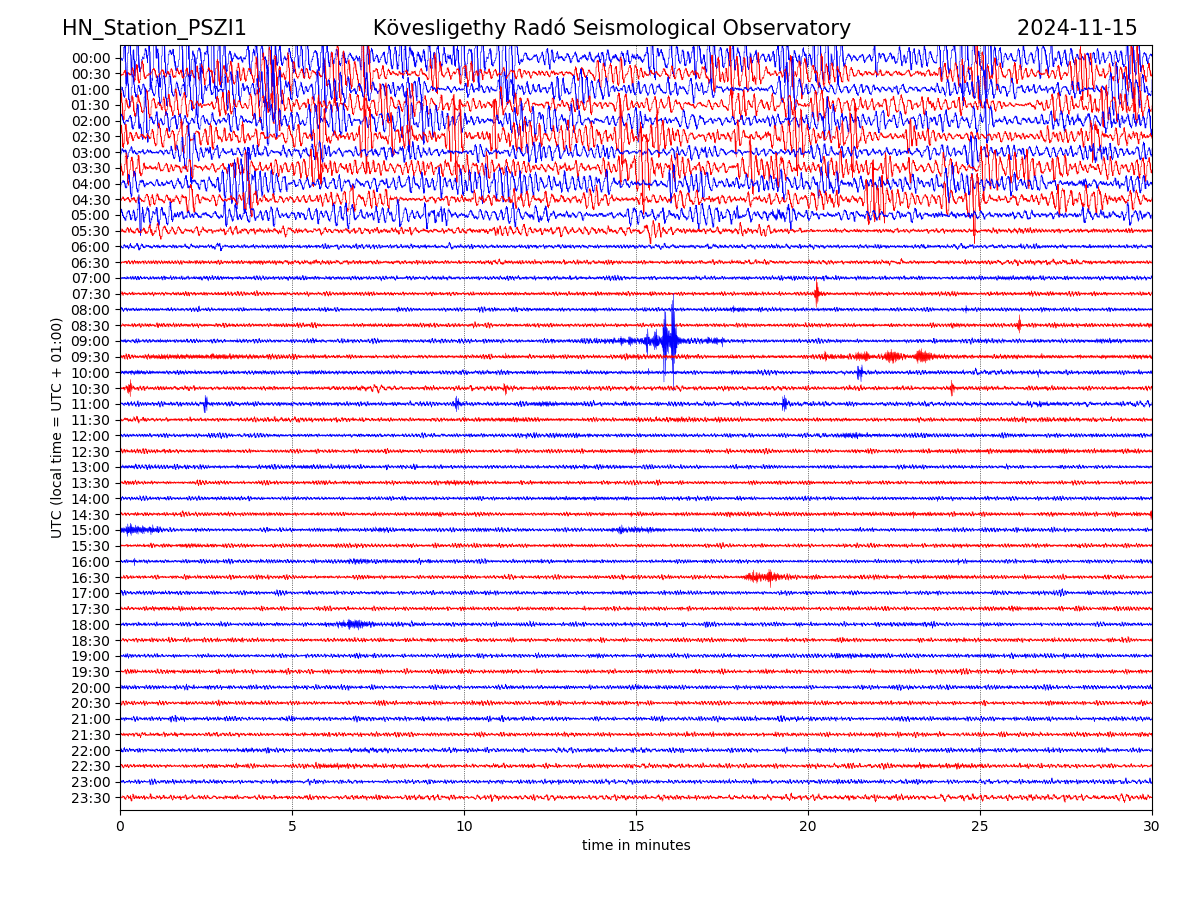Select the blue burst starting the 15:00 trace
The image size is (1200, 900).
[138, 529]
